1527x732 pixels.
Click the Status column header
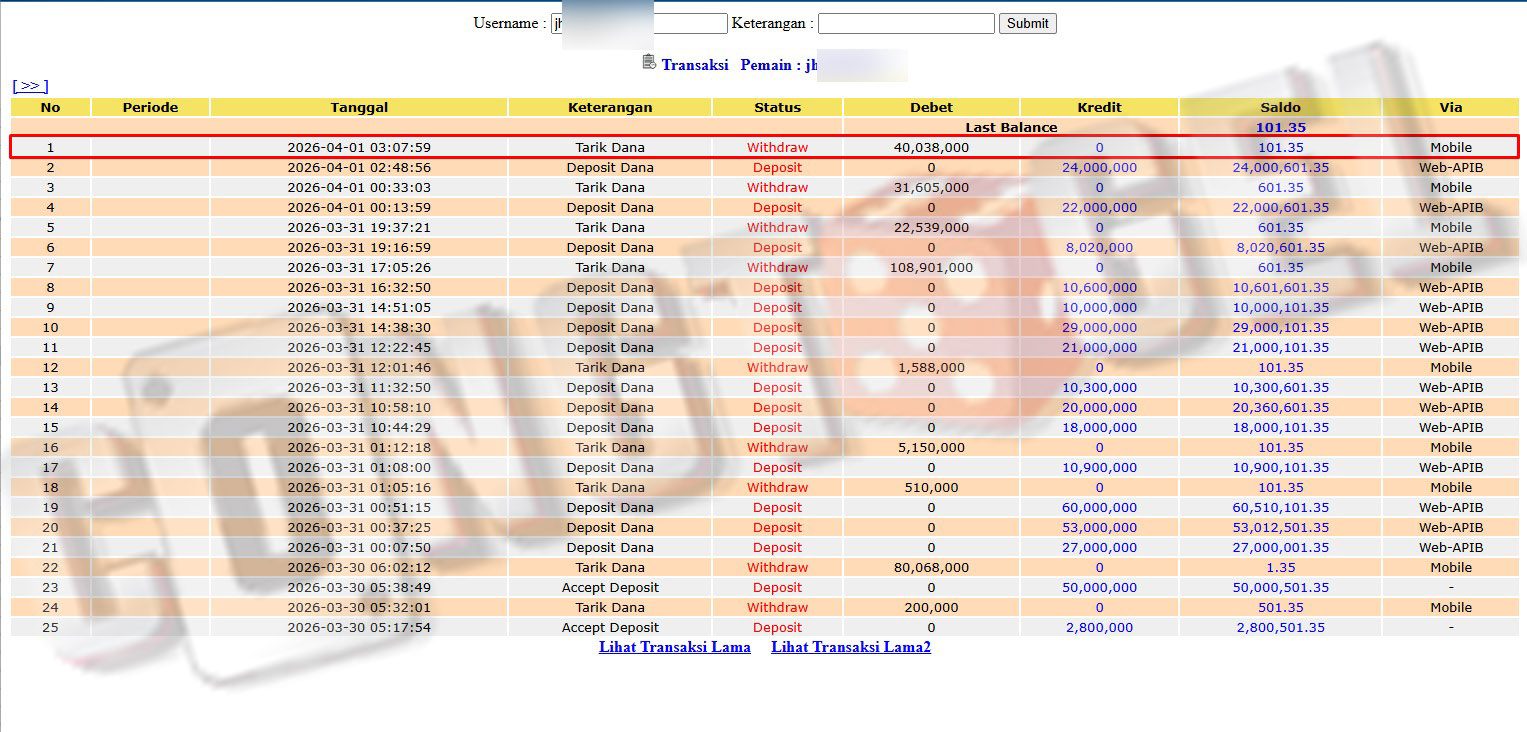(777, 107)
